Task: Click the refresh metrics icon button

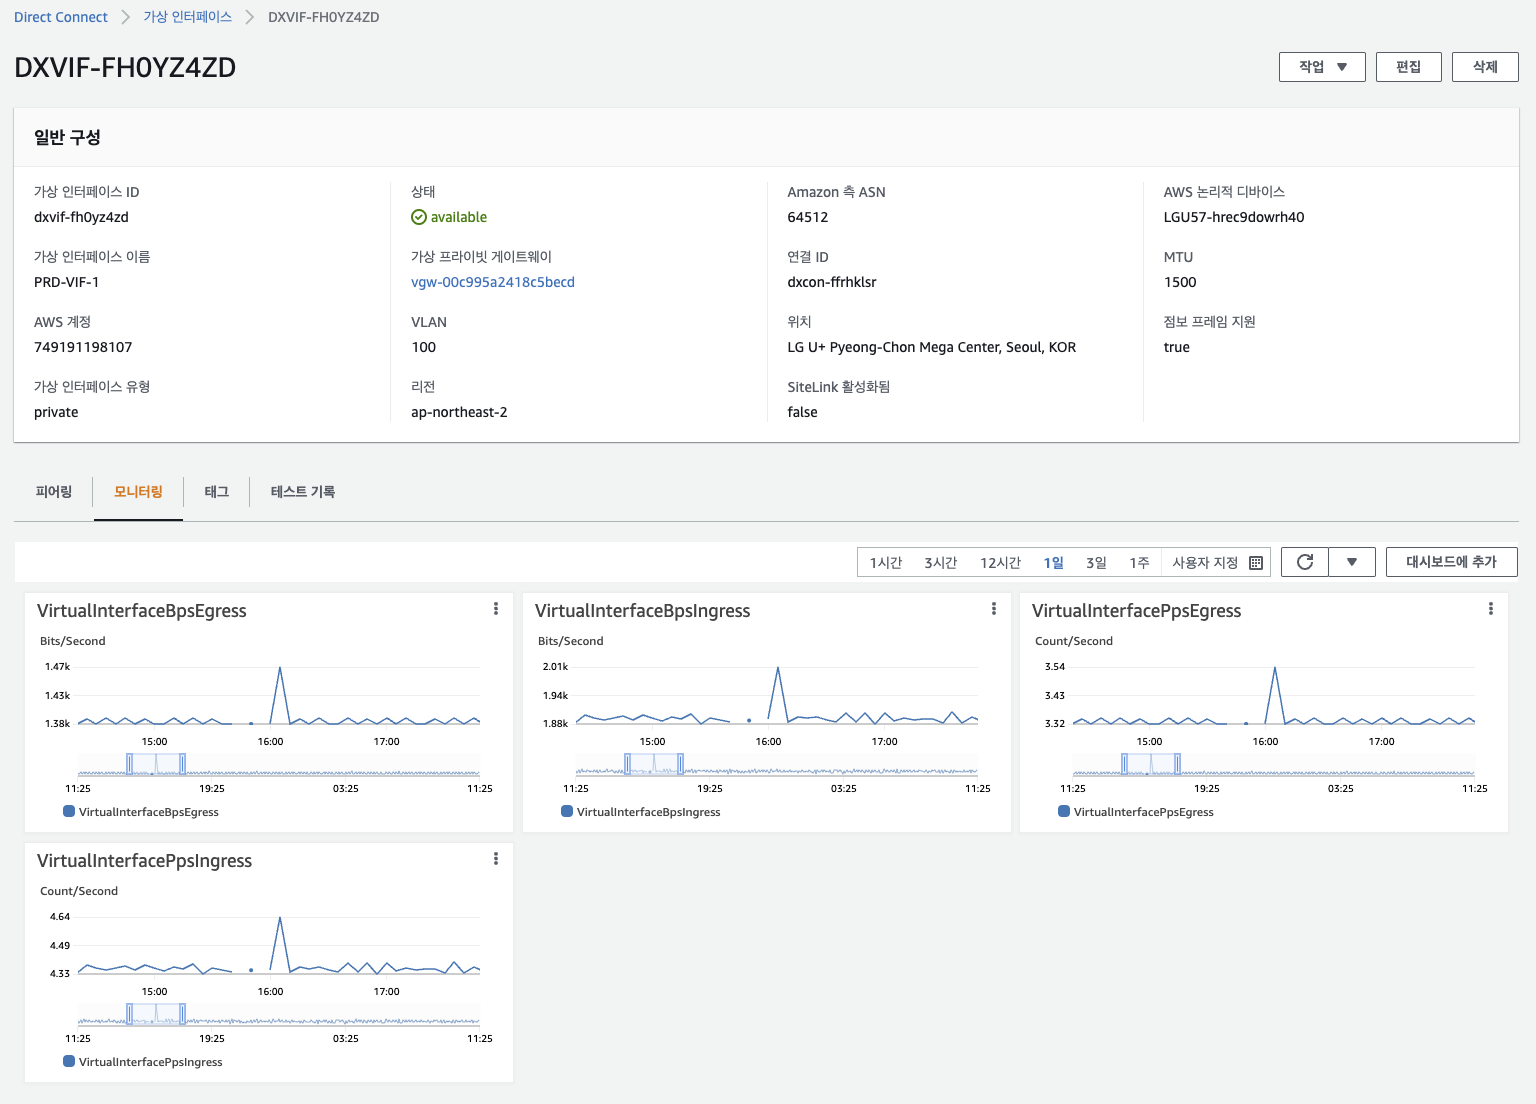Action: click(x=1305, y=562)
